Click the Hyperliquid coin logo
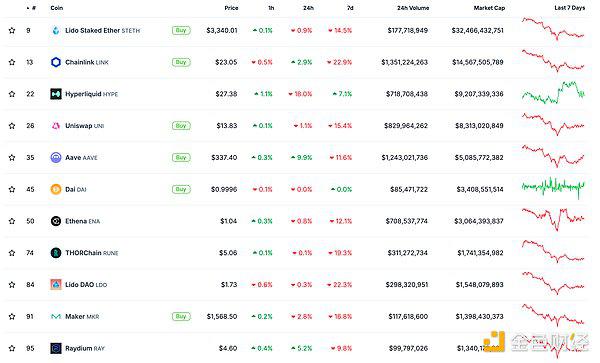600x363 pixels. point(56,94)
